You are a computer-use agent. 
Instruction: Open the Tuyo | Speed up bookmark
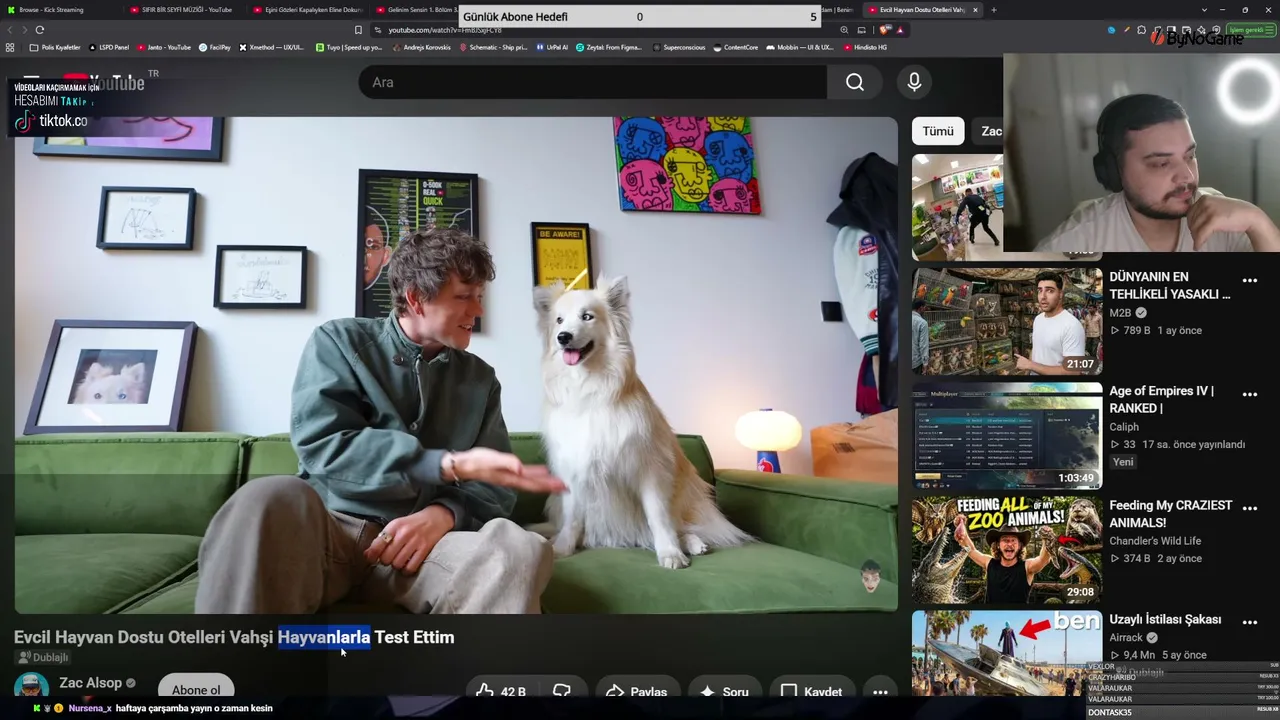point(349,47)
